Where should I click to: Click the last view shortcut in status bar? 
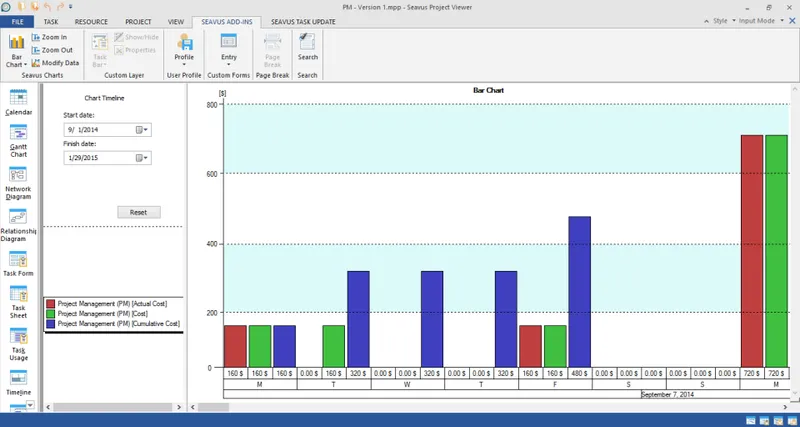click(792, 420)
